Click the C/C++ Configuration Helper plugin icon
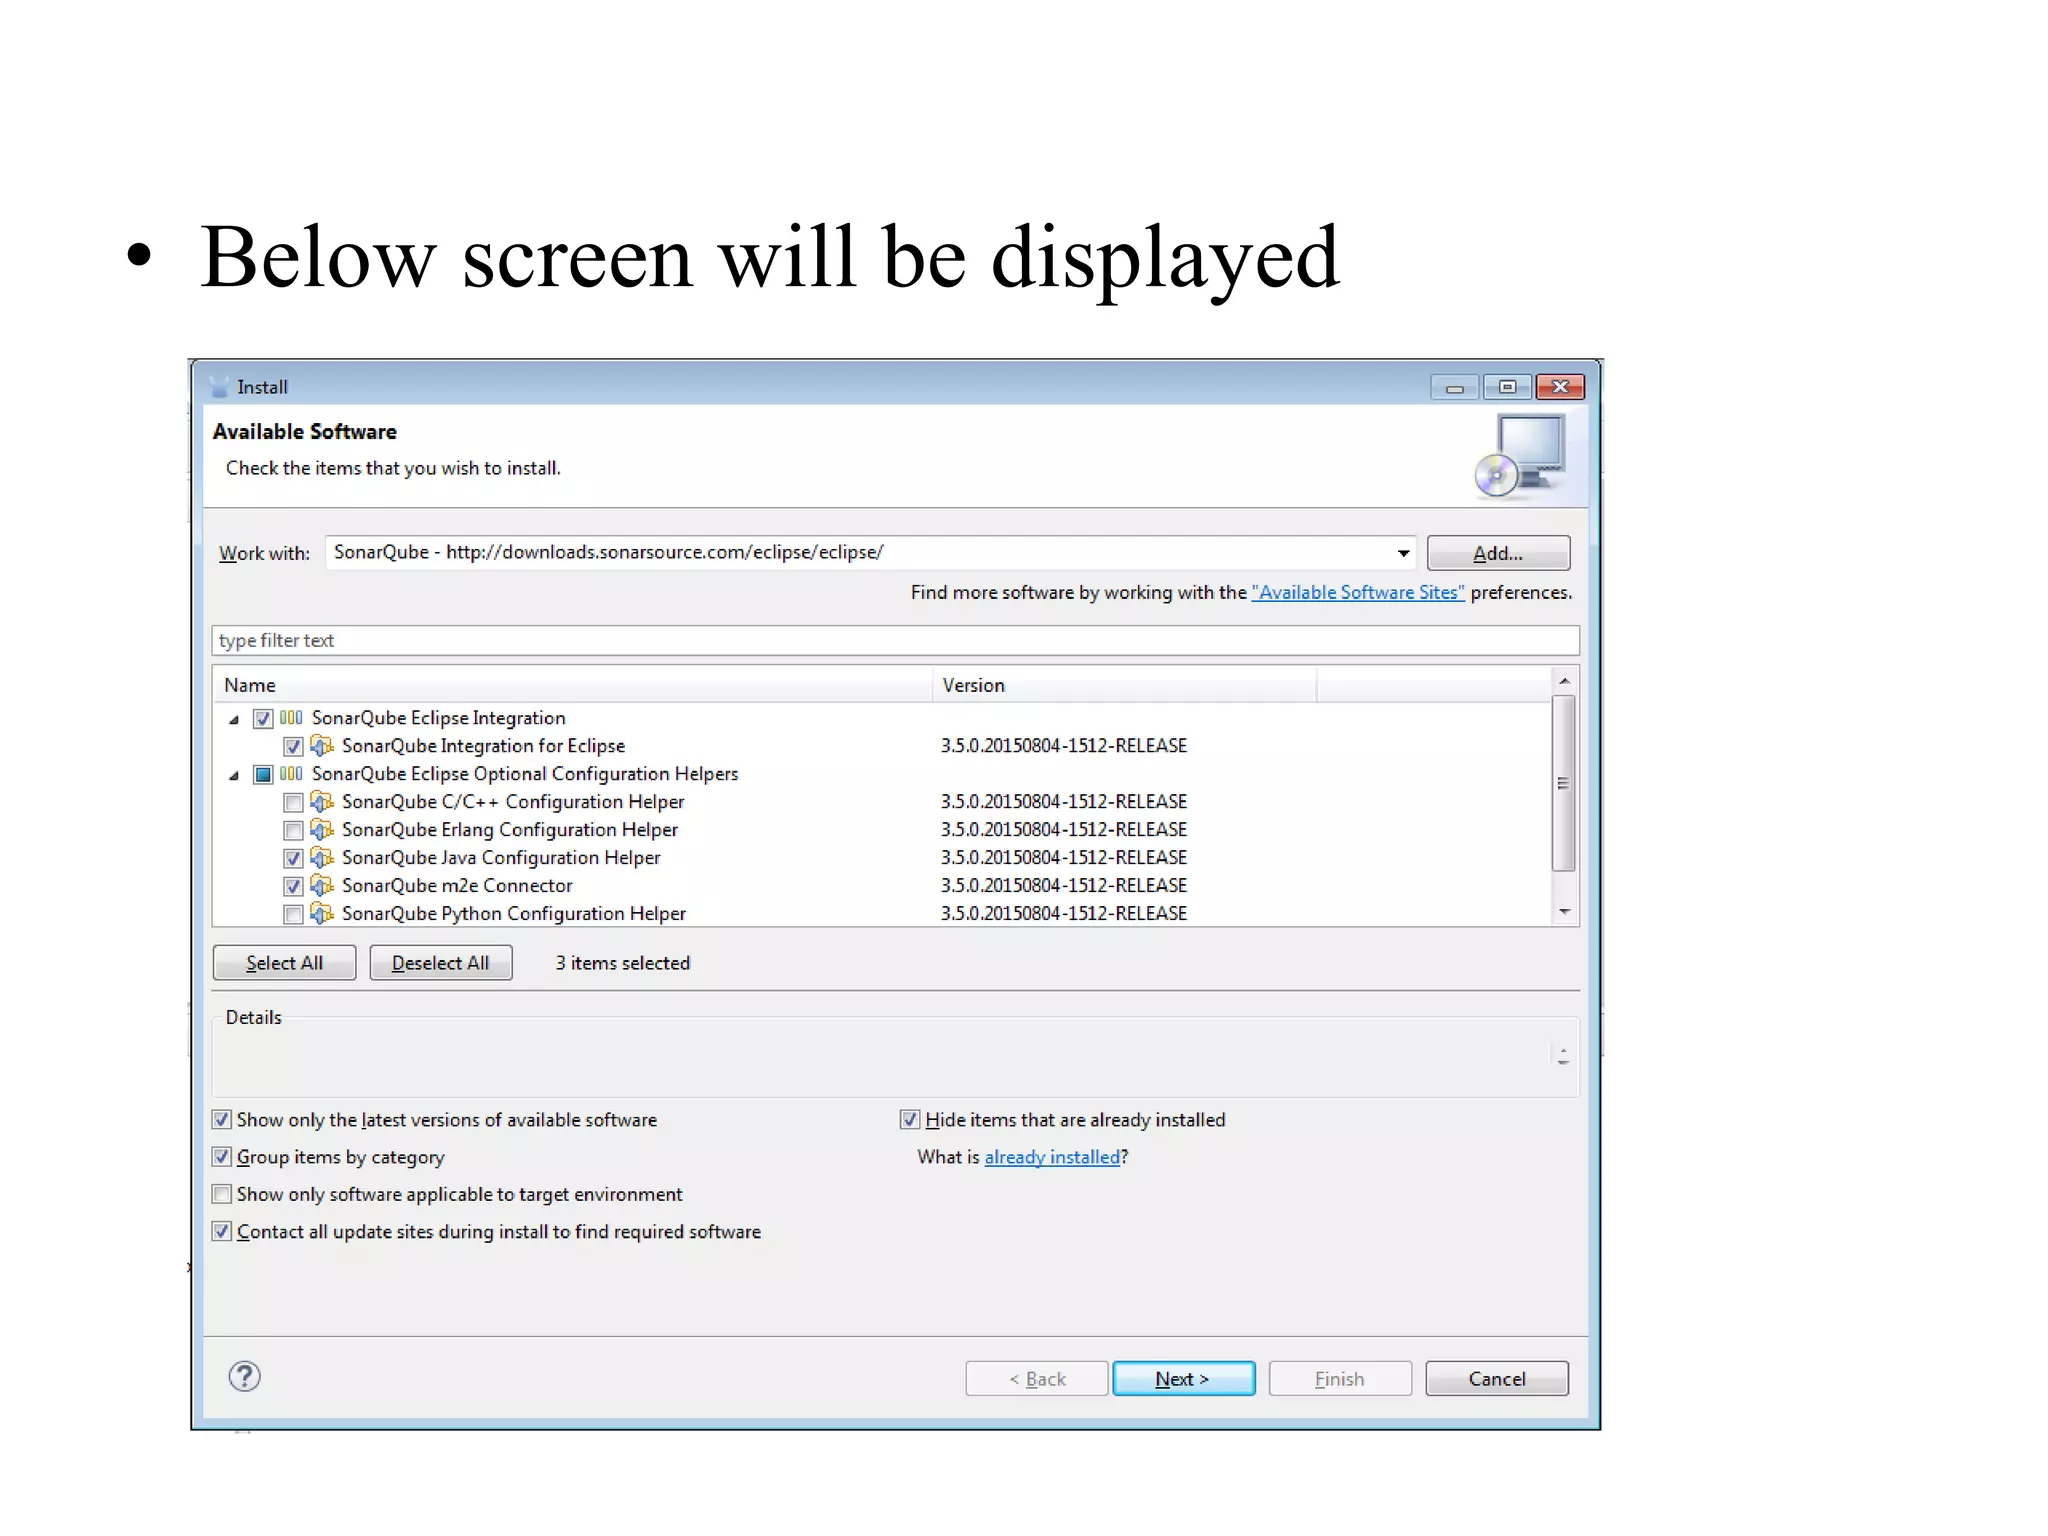Screen dimensions: 2048x1536 point(322,802)
